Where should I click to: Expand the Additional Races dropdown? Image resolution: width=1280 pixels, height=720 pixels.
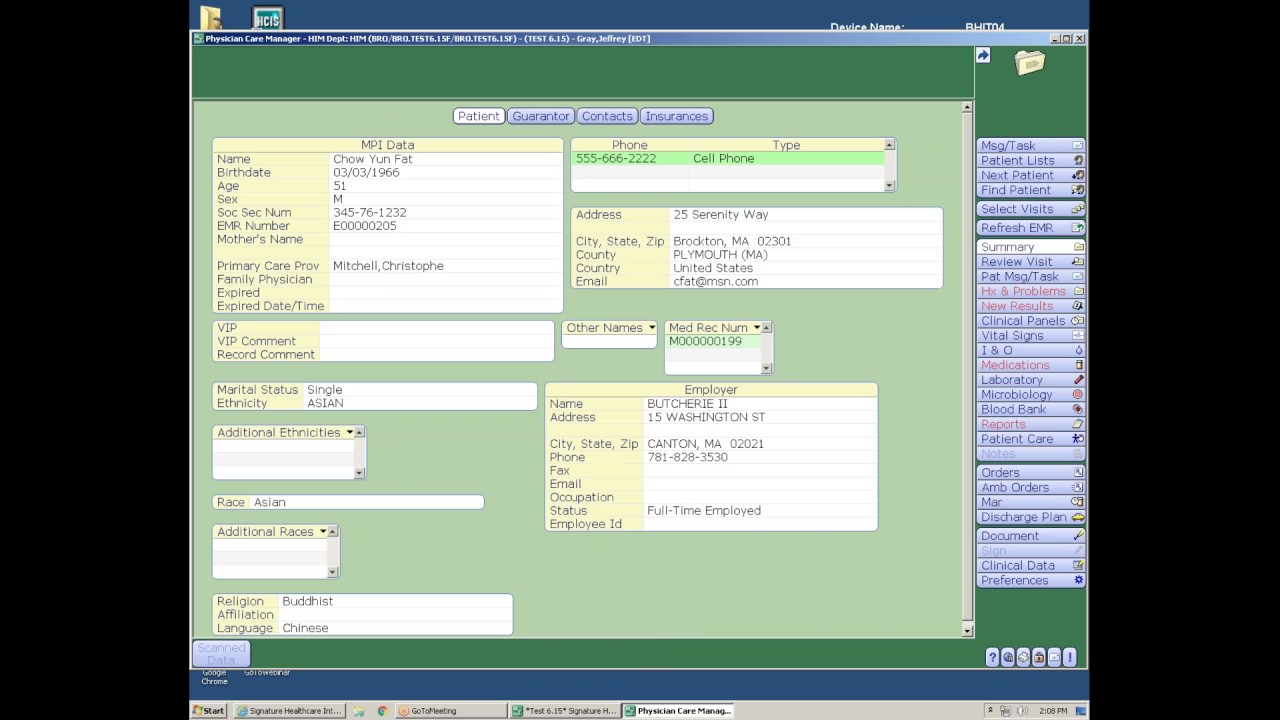(x=323, y=532)
